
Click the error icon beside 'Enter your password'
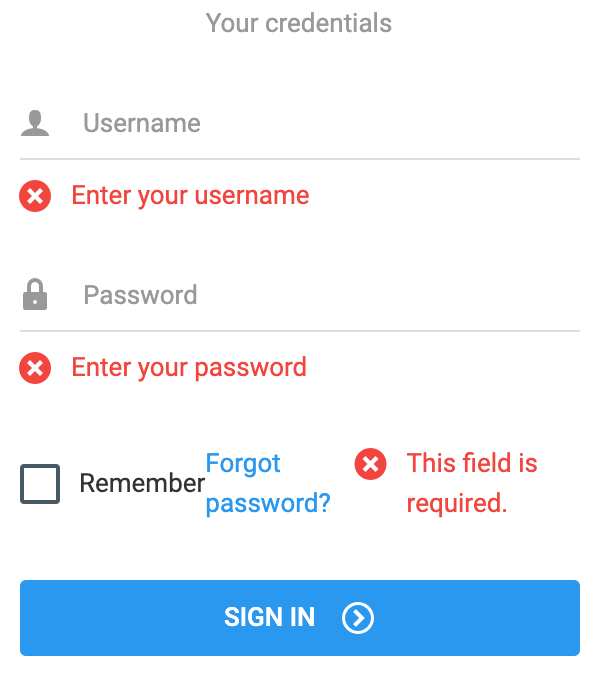(35, 368)
